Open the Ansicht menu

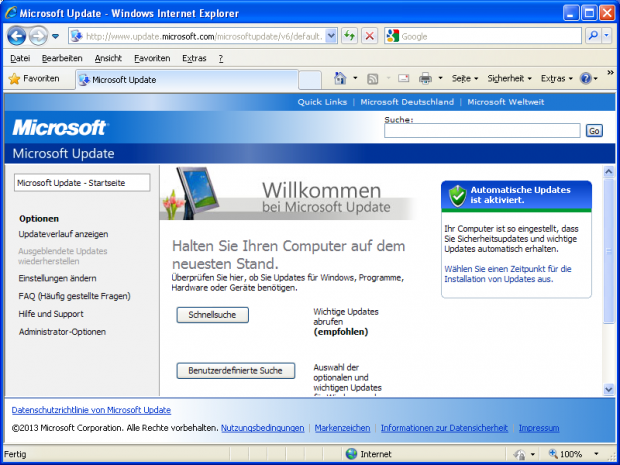click(x=108, y=59)
